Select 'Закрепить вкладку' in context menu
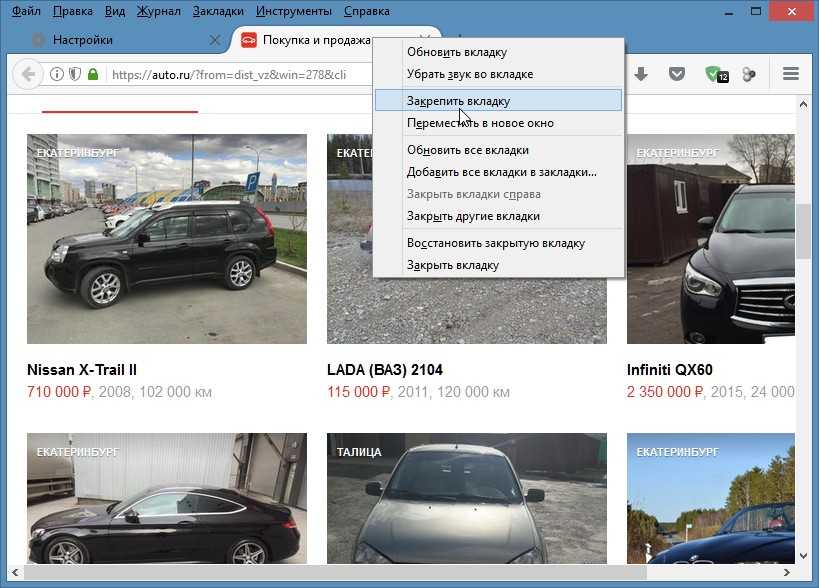Viewport: 819px width, 588px height. tap(458, 101)
